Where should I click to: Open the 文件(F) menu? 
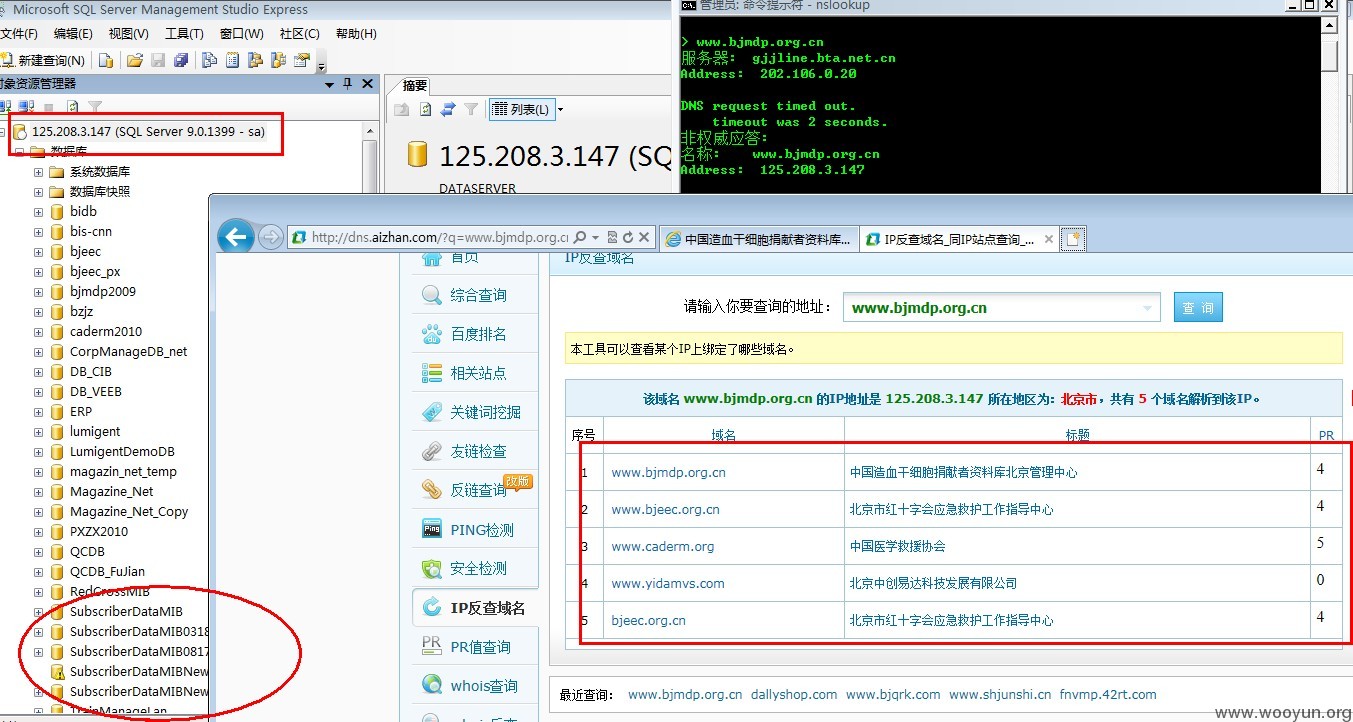click(19, 34)
